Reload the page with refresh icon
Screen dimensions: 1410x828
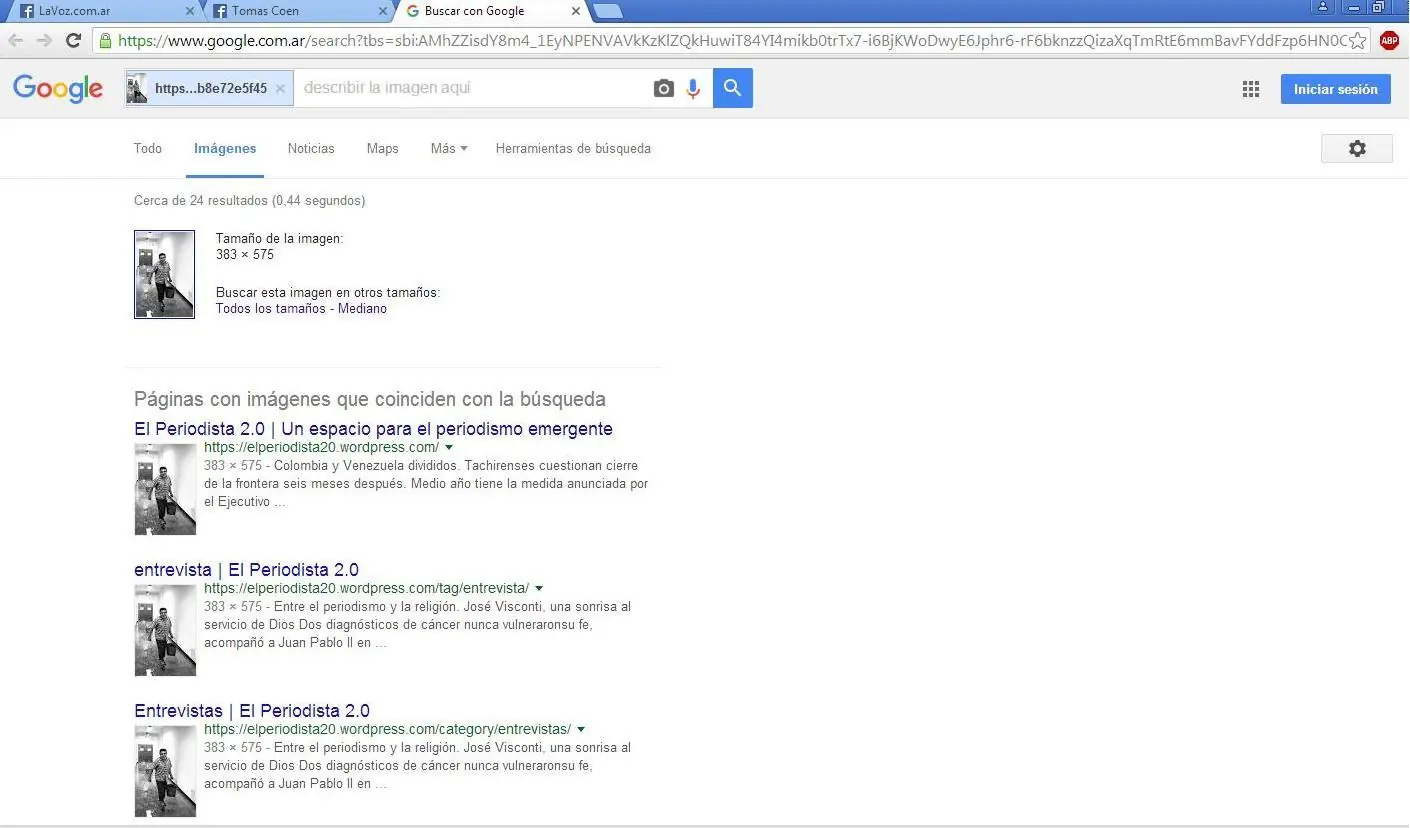(73, 41)
